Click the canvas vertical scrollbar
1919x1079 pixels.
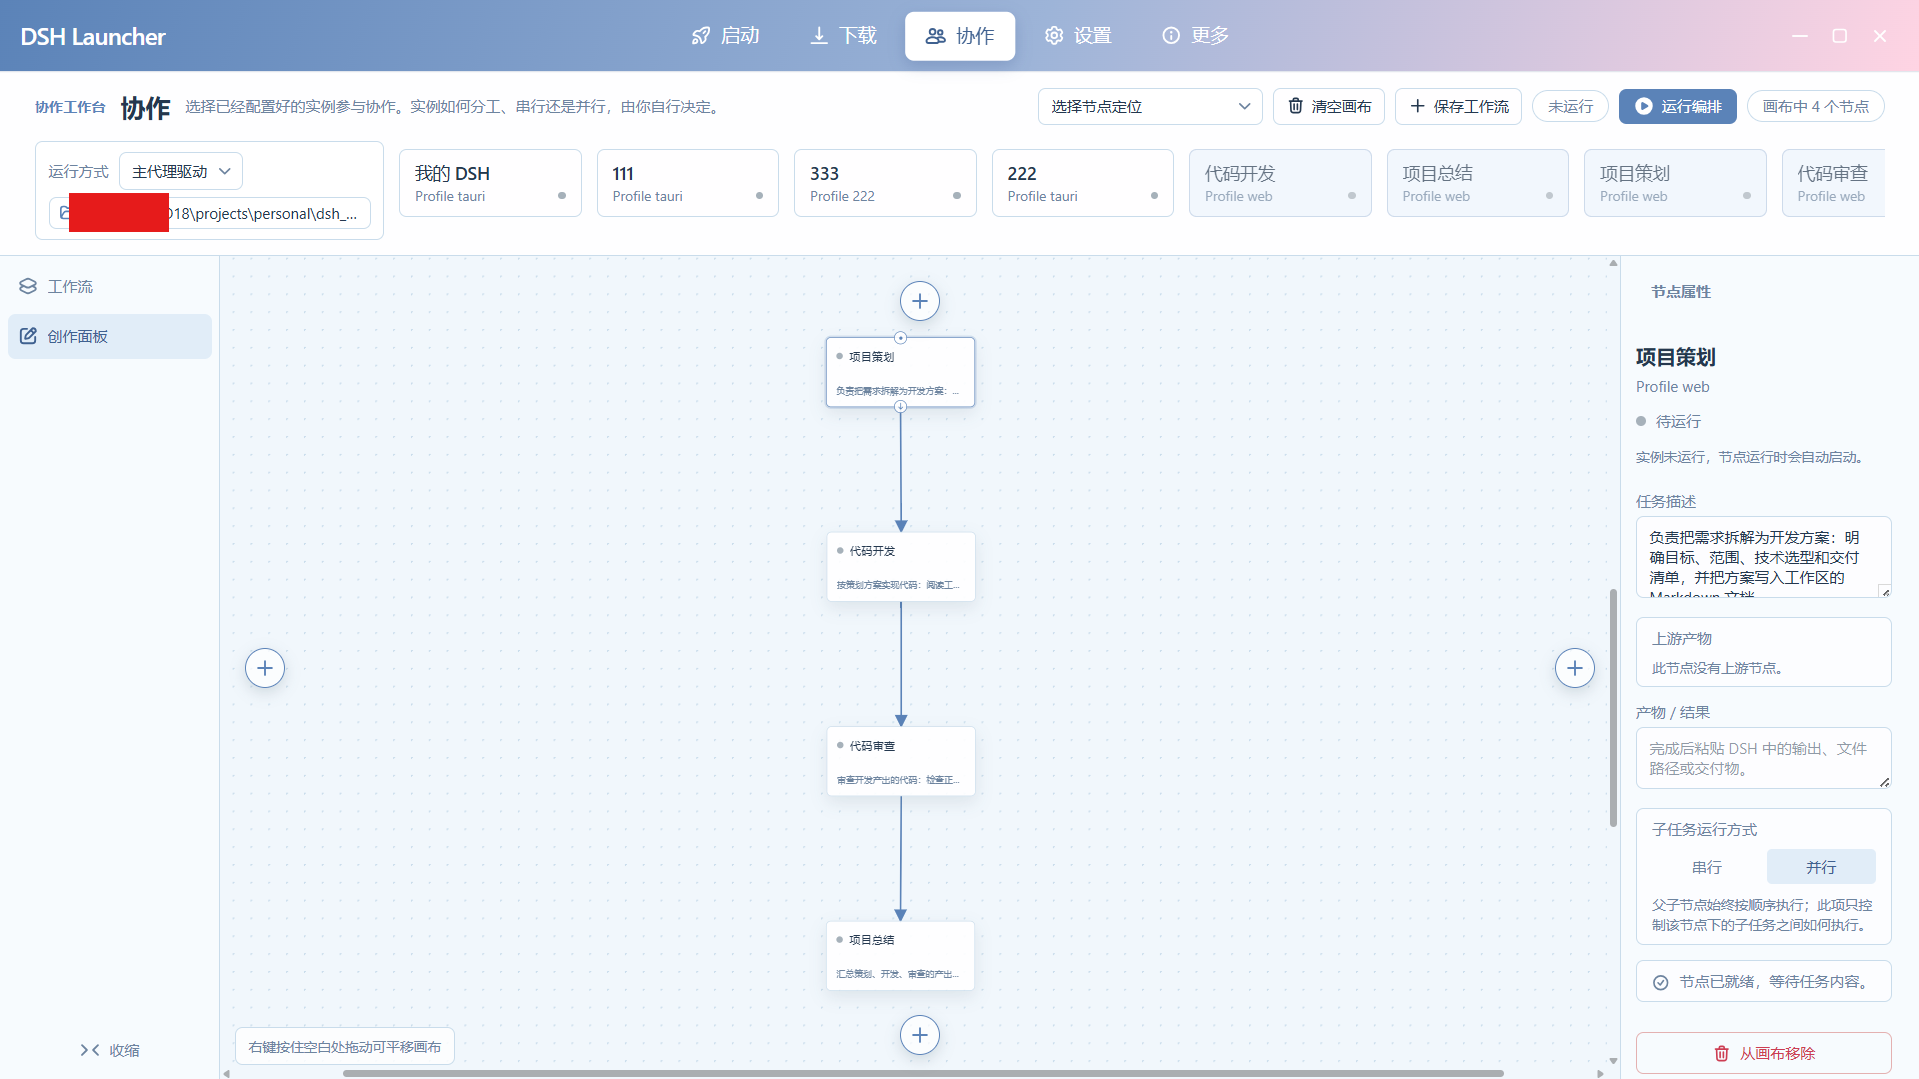[1613, 708]
